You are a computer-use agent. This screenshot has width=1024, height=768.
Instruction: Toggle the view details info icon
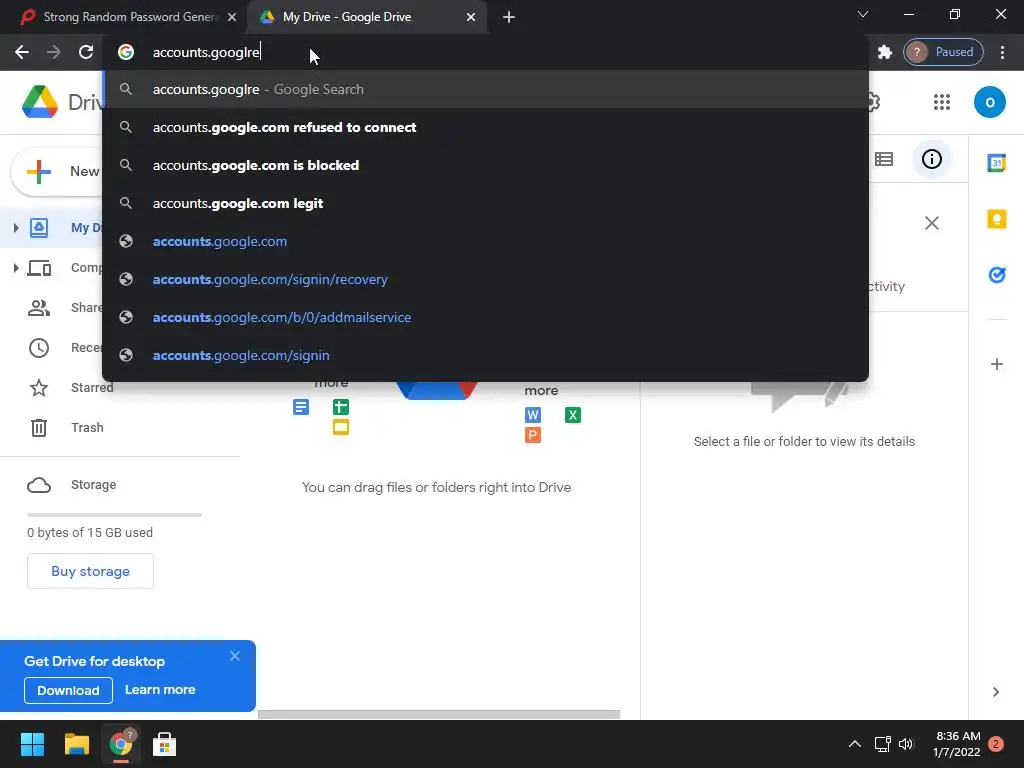(x=931, y=159)
